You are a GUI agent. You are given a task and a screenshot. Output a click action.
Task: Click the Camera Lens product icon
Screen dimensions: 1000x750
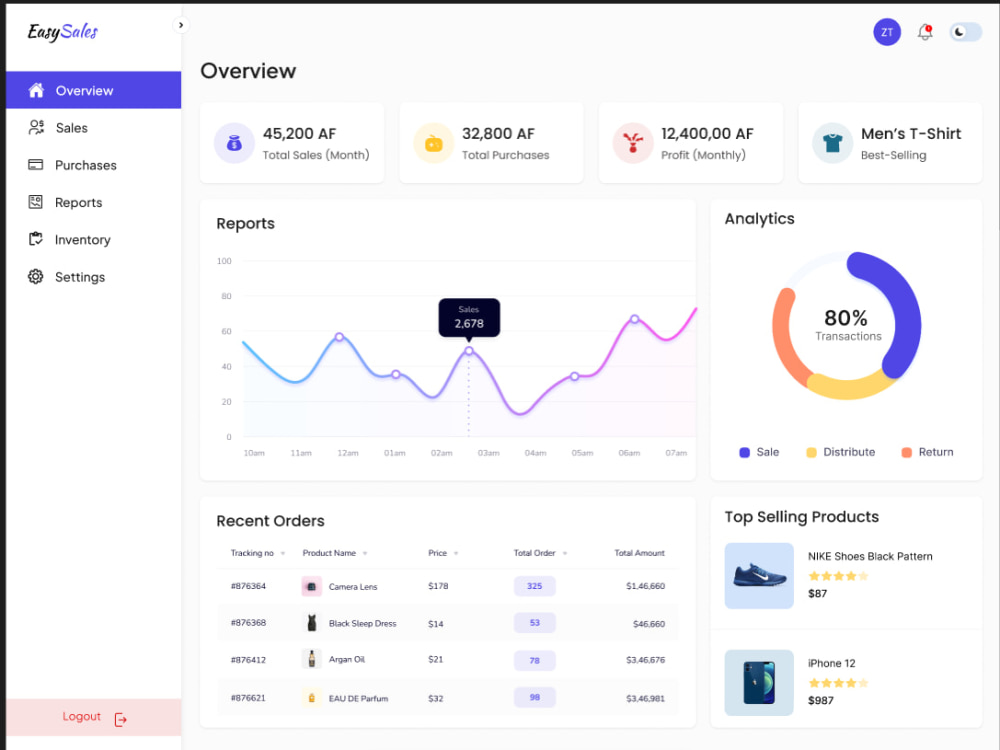coord(311,586)
